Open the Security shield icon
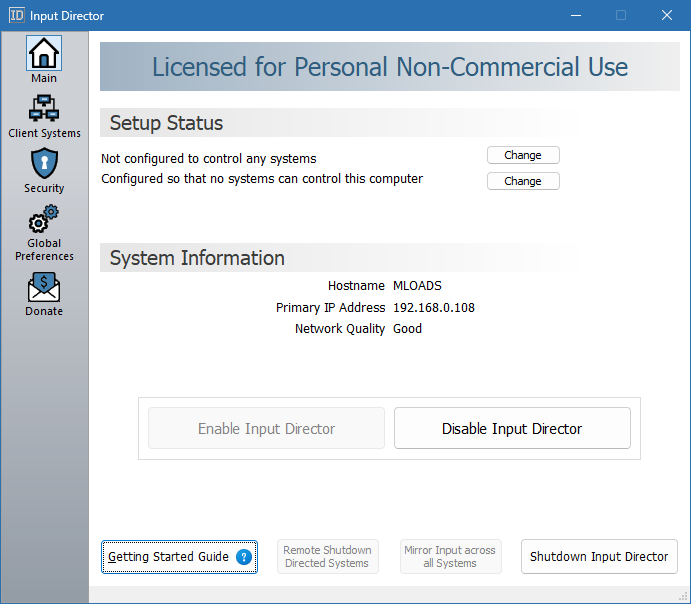The image size is (691, 604). (44, 163)
